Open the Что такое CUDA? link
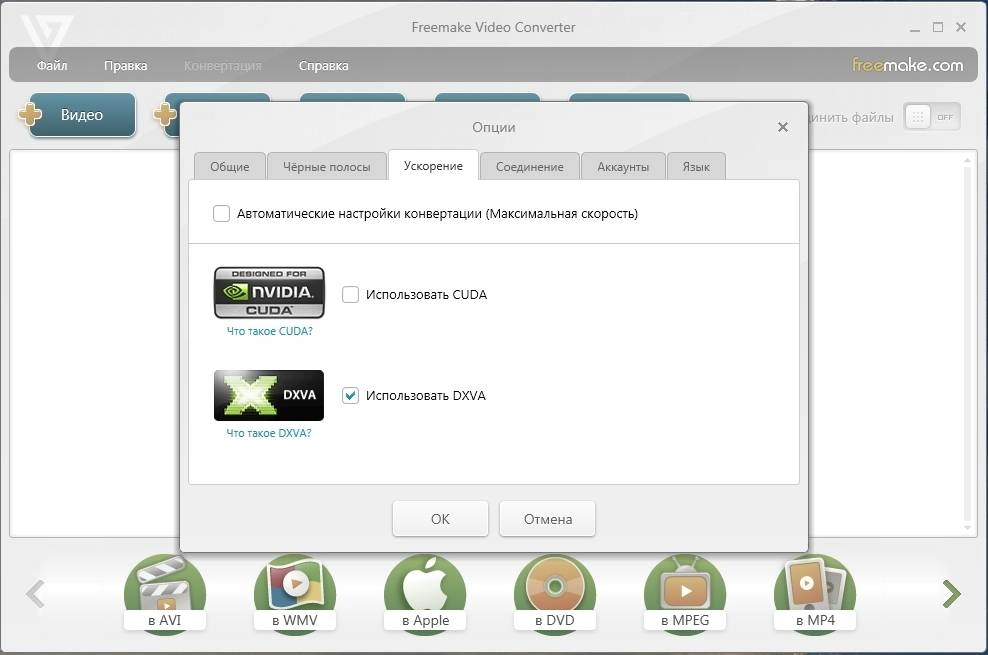988x655 pixels. pyautogui.click(x=269, y=331)
